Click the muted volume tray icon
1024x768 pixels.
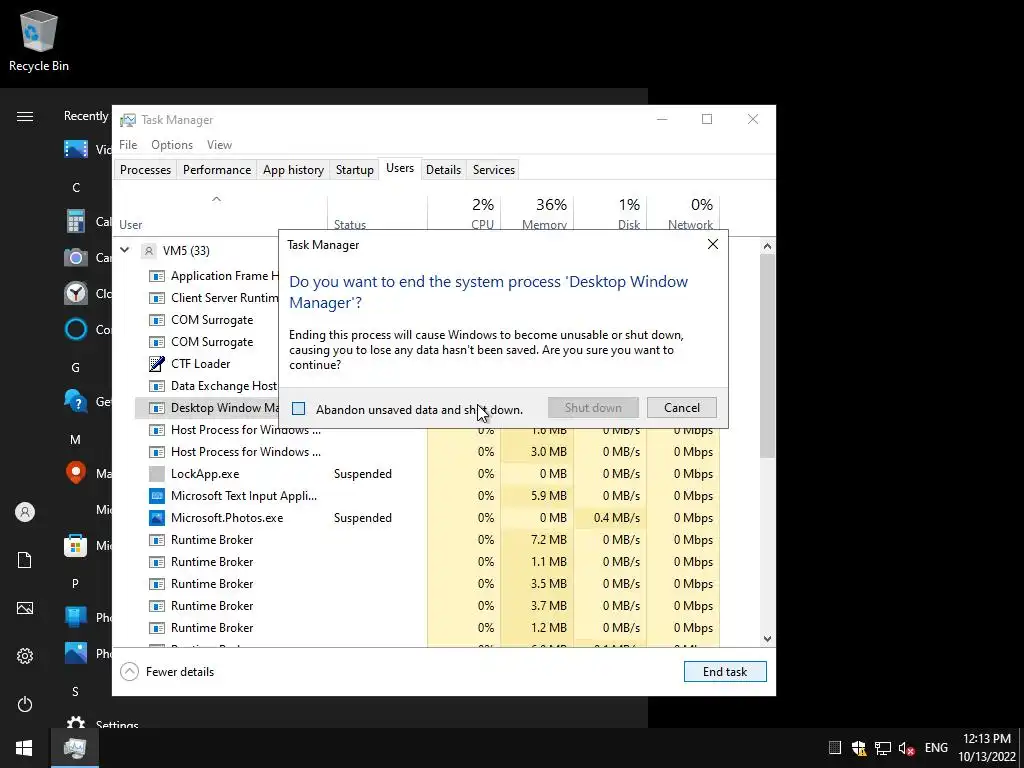click(906, 748)
